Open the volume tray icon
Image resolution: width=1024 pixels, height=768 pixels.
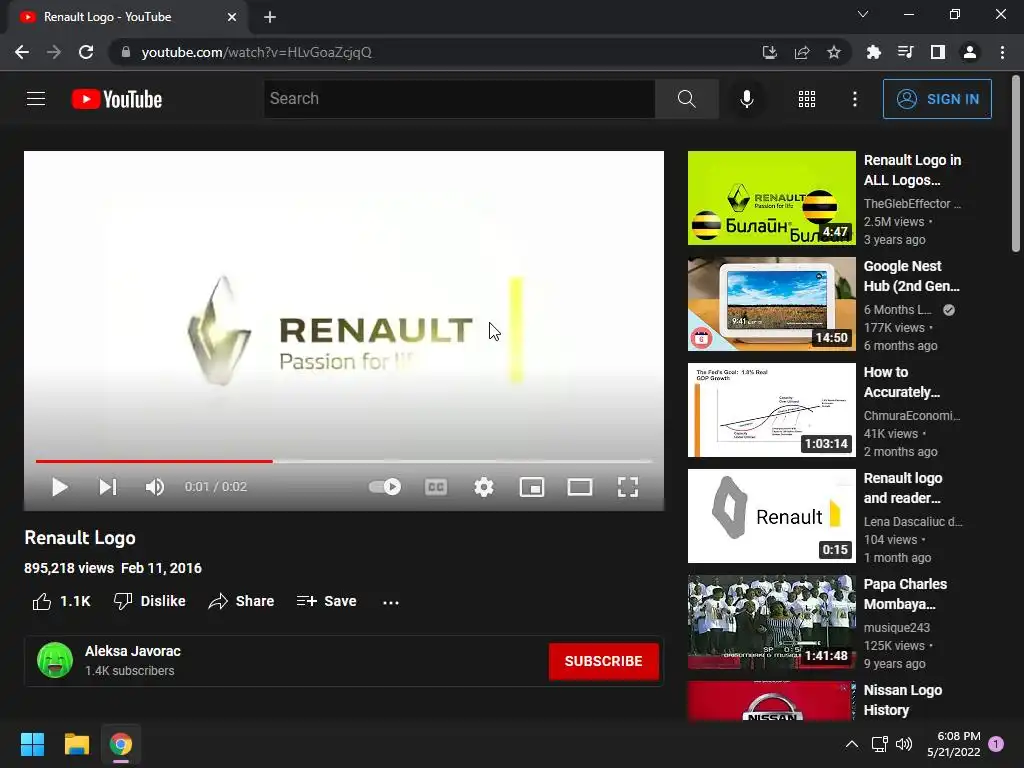click(904, 744)
